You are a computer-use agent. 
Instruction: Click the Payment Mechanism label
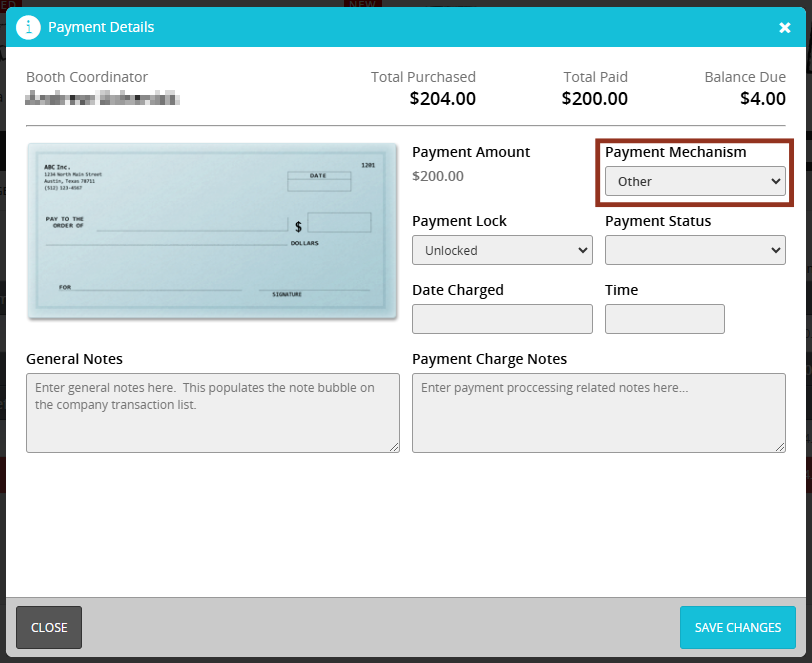coord(675,152)
